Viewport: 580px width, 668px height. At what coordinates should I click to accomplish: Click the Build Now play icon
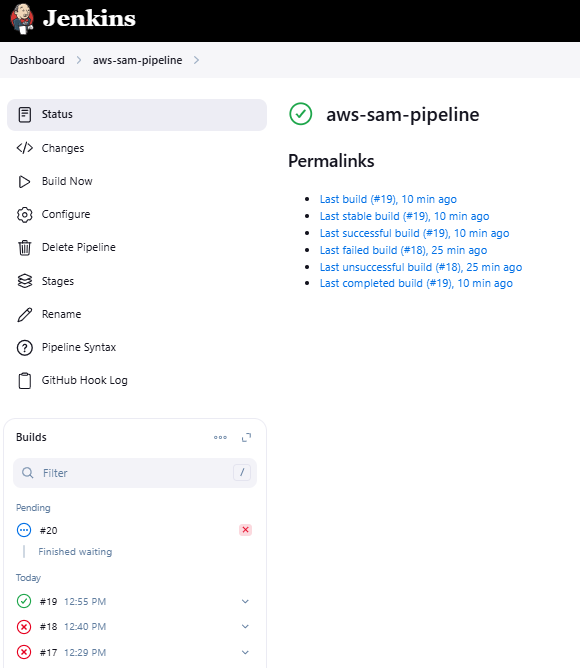tap(24, 182)
